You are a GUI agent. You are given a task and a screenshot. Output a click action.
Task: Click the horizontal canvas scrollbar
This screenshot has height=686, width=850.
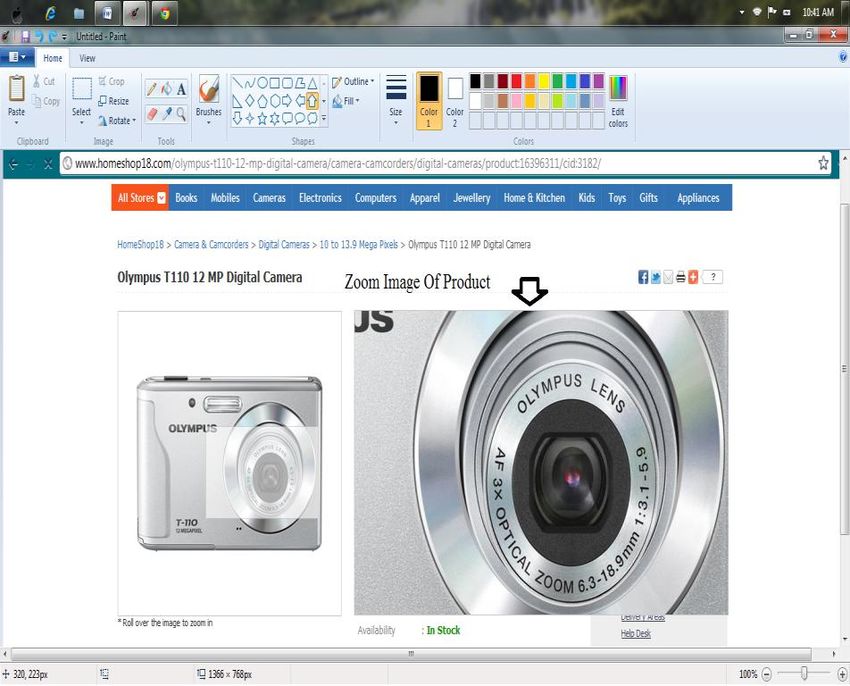point(411,653)
